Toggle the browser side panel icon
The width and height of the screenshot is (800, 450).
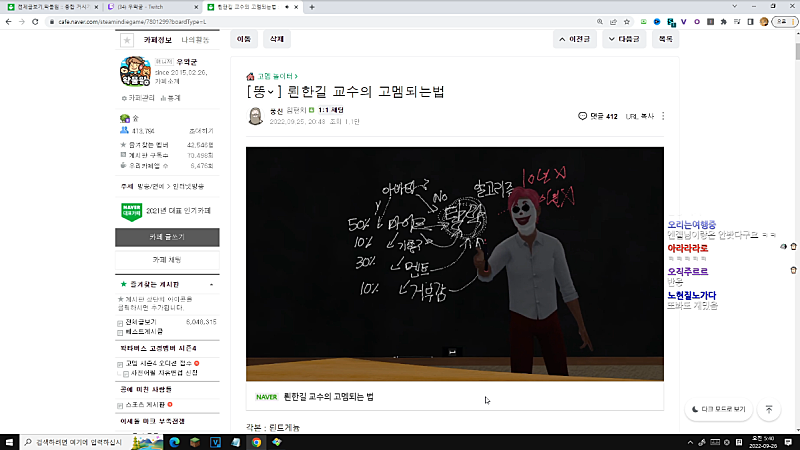tap(750, 22)
